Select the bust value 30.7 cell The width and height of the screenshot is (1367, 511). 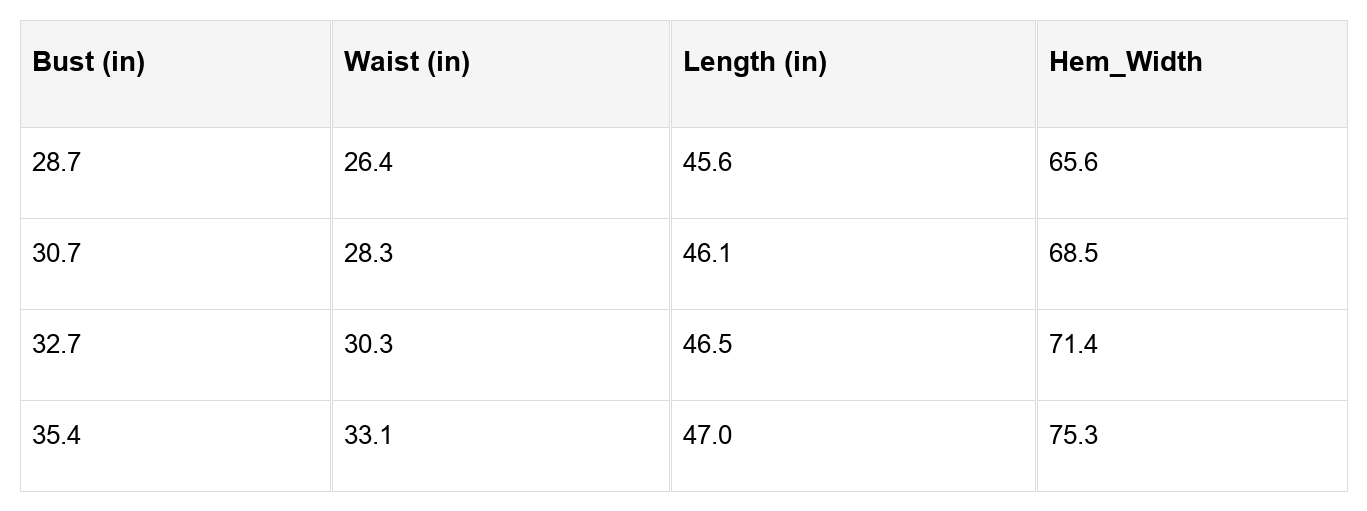(x=56, y=254)
